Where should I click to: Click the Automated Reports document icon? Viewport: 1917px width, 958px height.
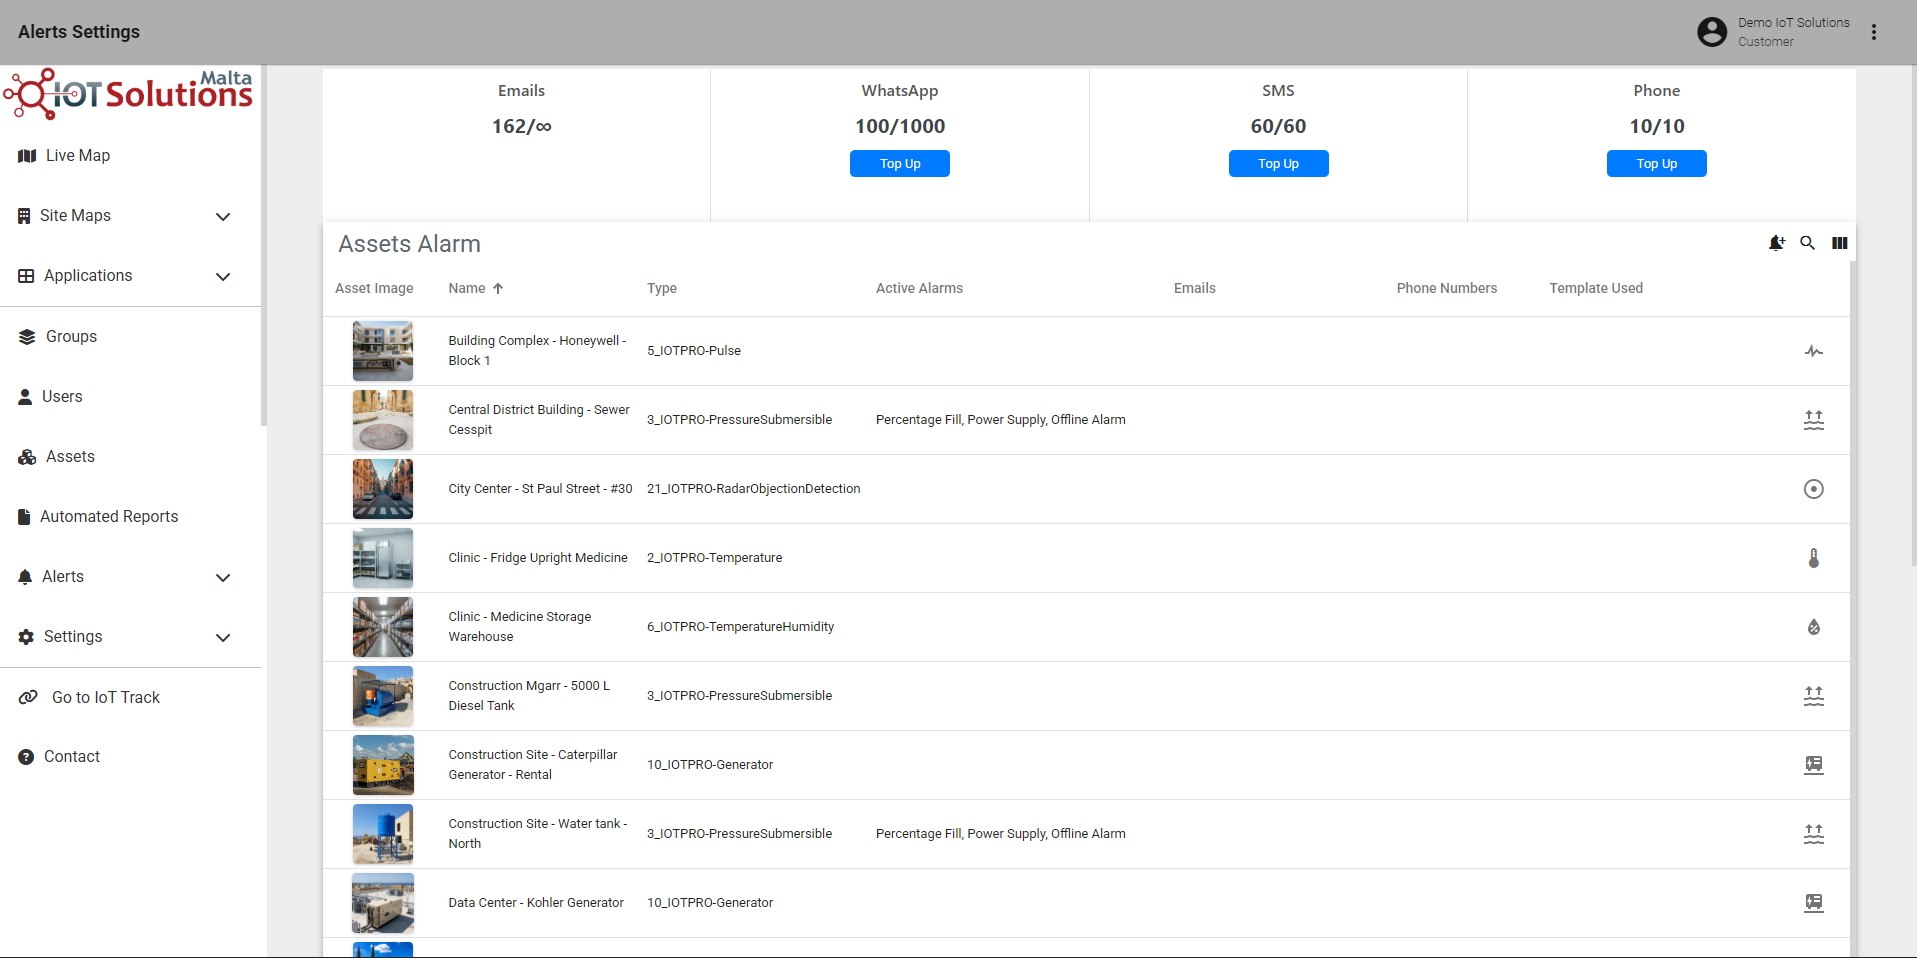click(x=24, y=517)
